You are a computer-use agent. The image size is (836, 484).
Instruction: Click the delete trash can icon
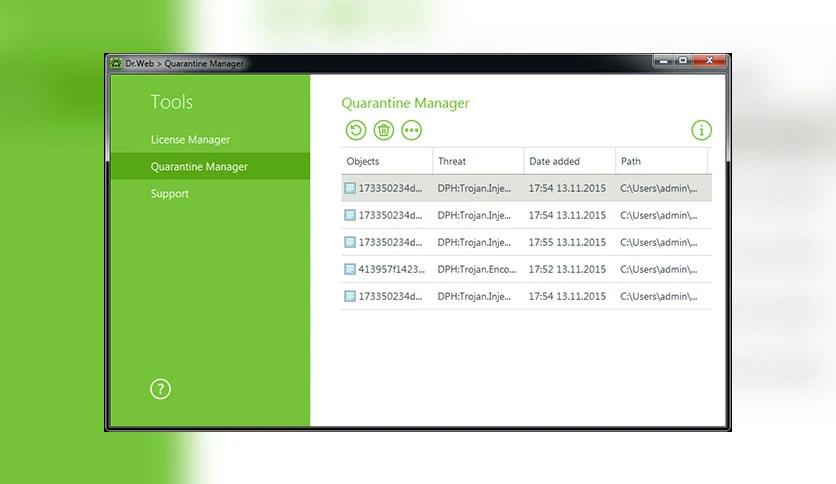click(x=383, y=130)
